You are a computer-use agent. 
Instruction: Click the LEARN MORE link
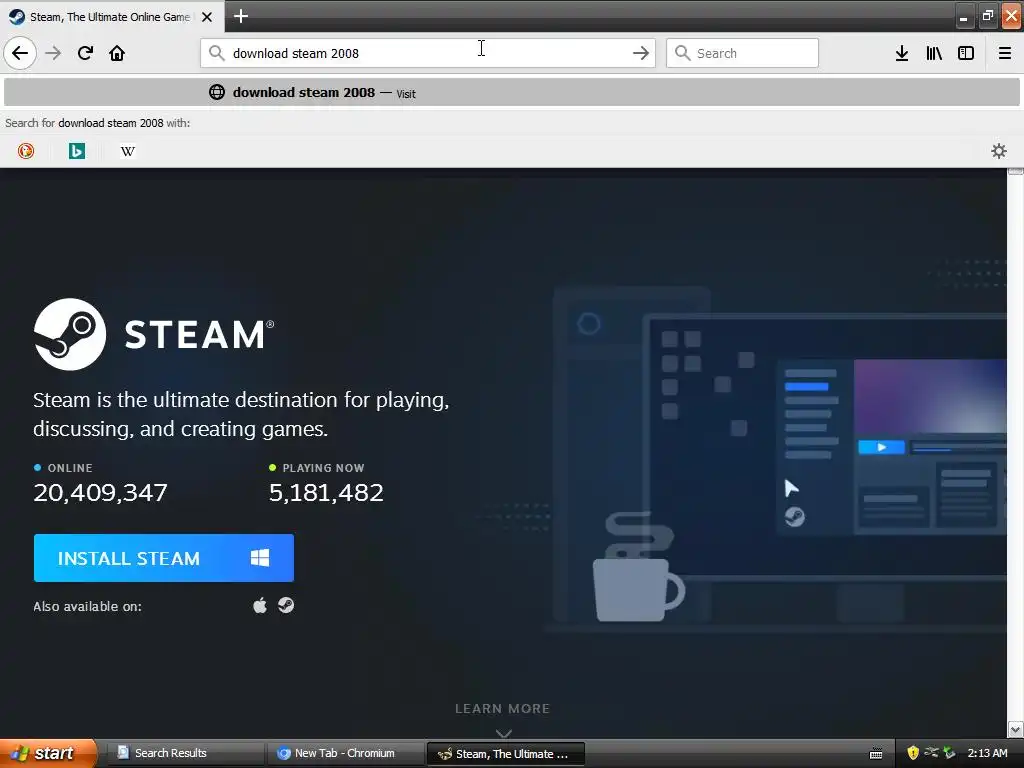(x=502, y=709)
